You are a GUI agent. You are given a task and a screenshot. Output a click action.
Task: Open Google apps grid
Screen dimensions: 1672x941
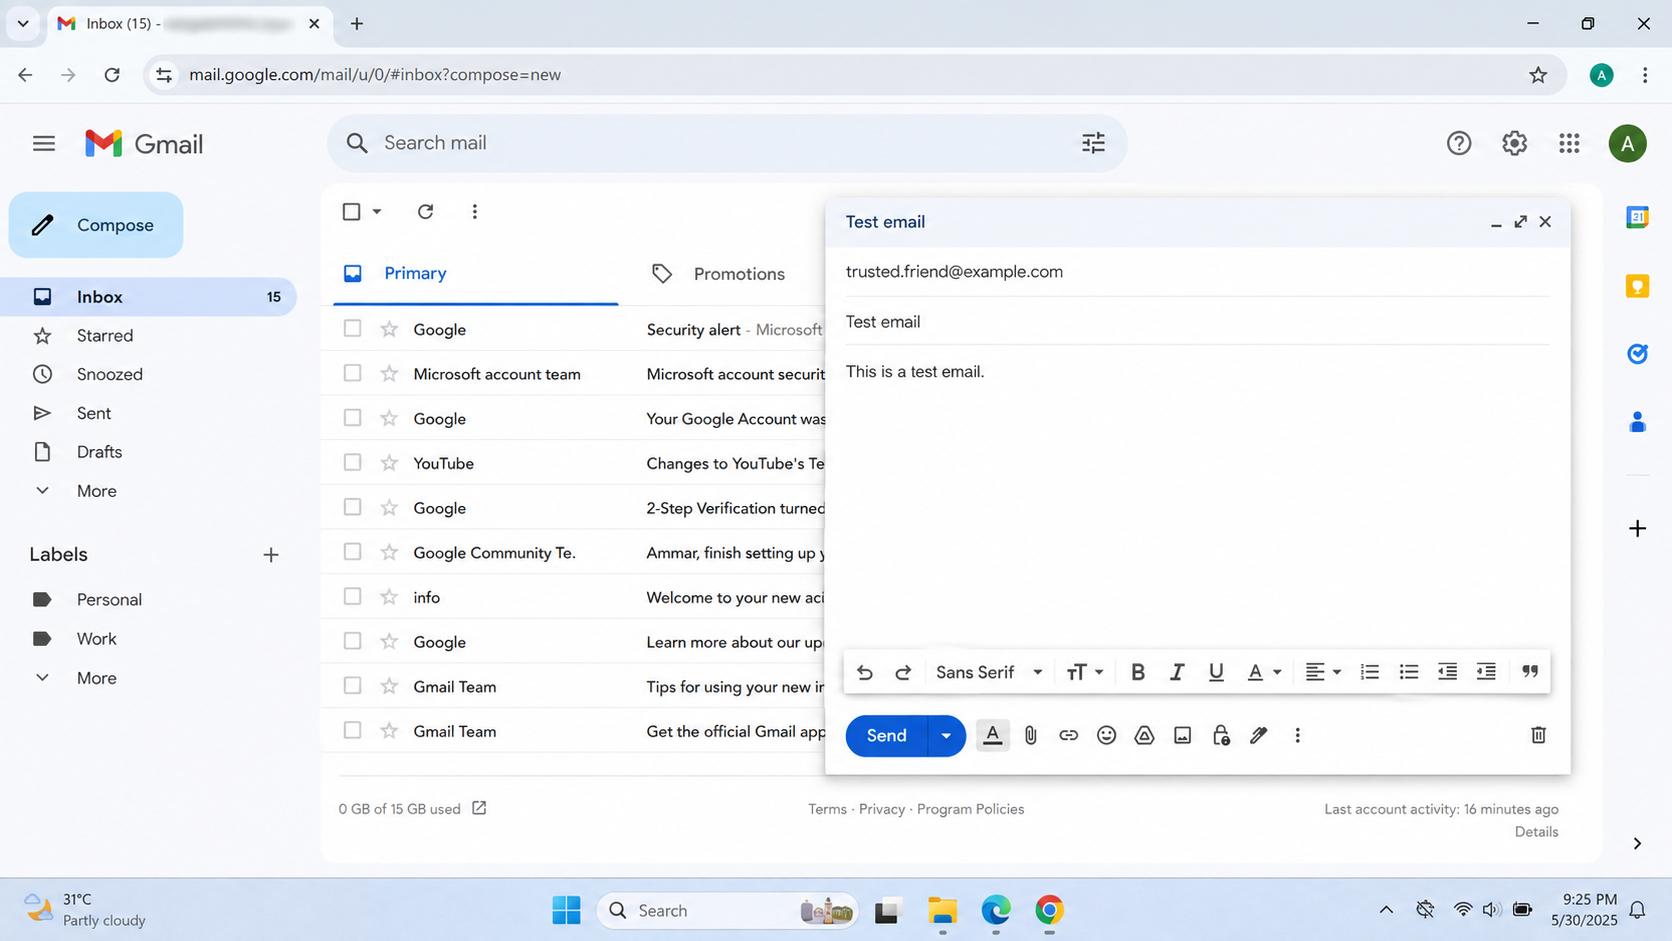point(1569,143)
